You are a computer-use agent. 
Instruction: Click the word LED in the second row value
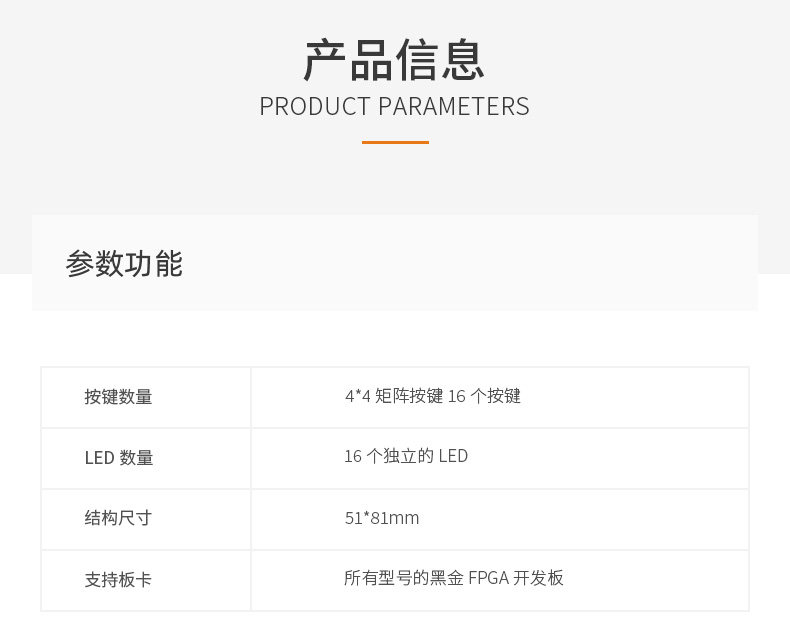(x=453, y=456)
